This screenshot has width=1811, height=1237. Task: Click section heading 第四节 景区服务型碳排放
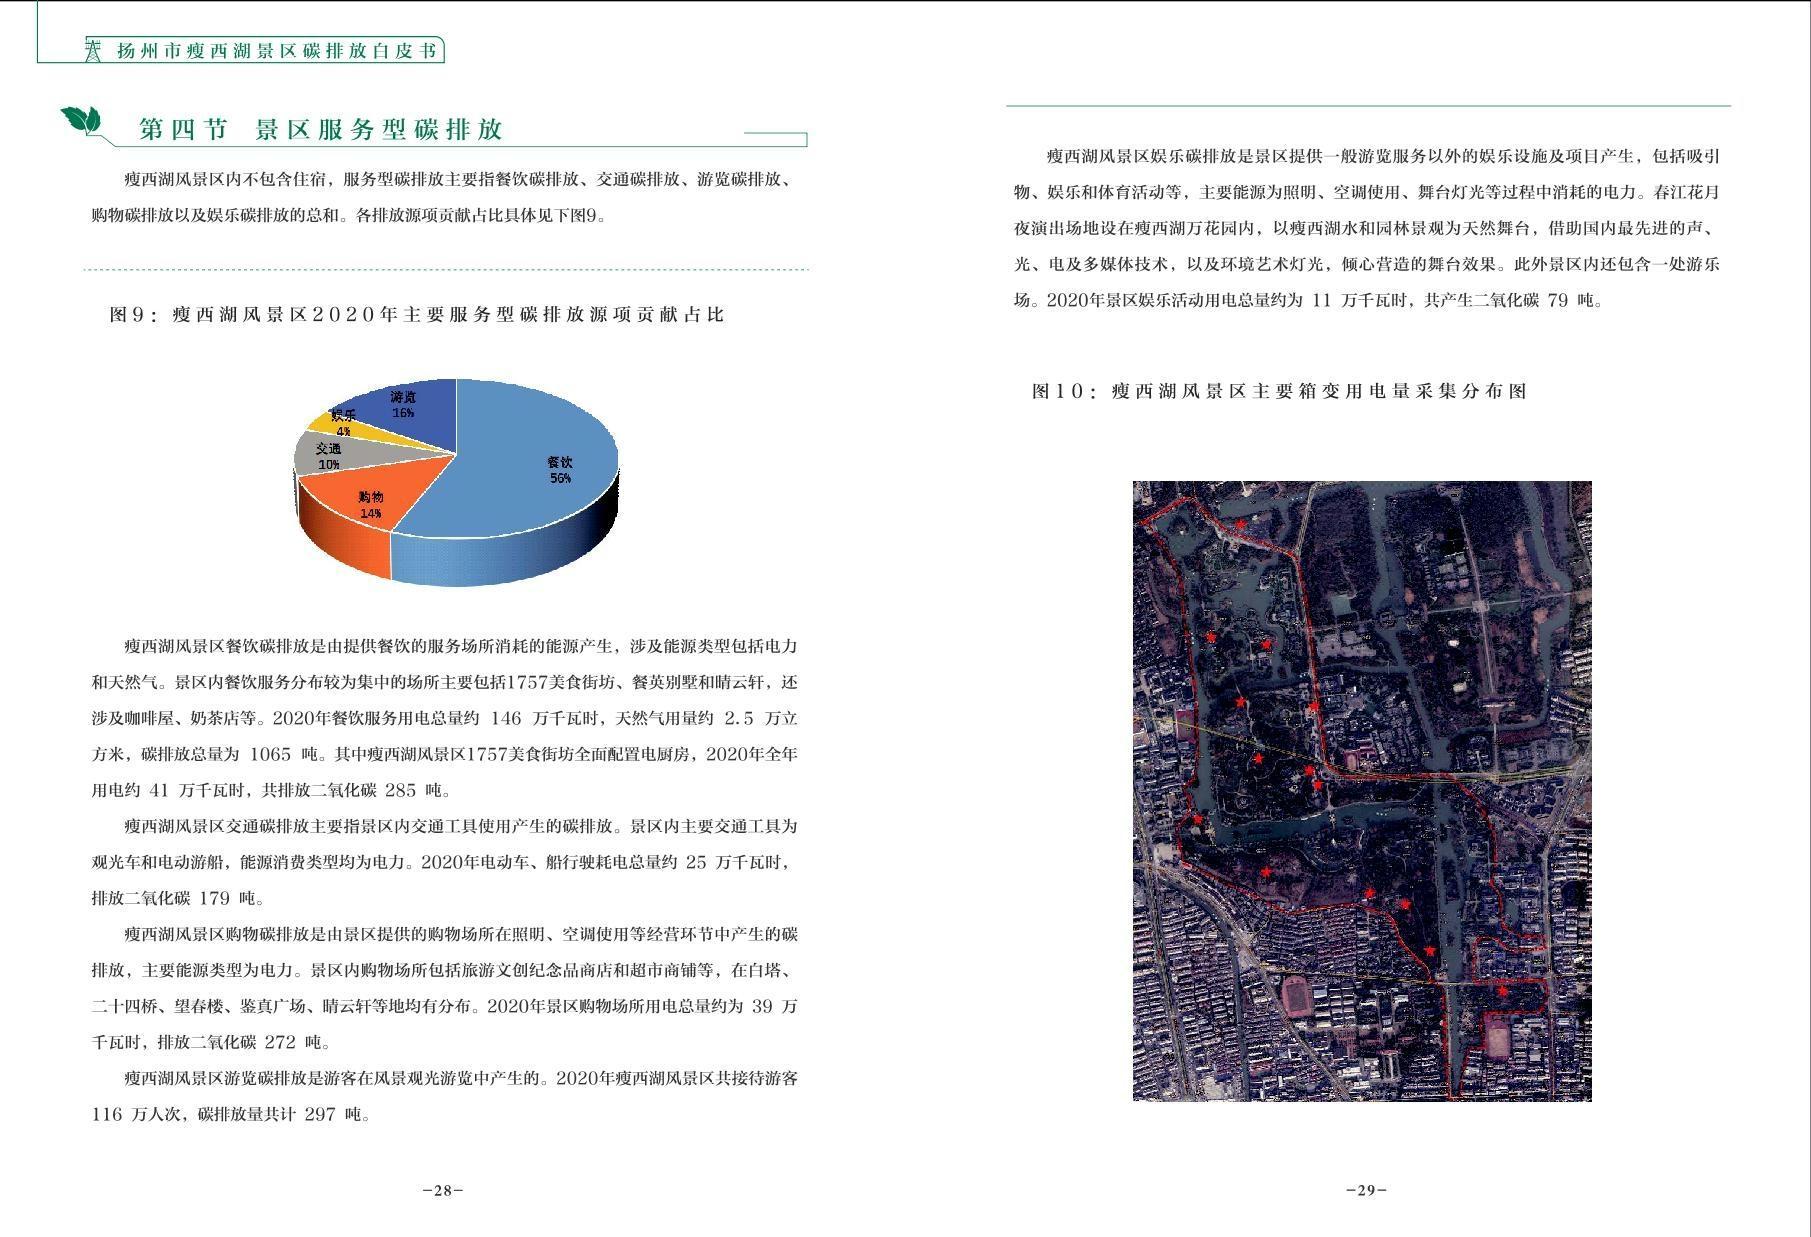(320, 129)
